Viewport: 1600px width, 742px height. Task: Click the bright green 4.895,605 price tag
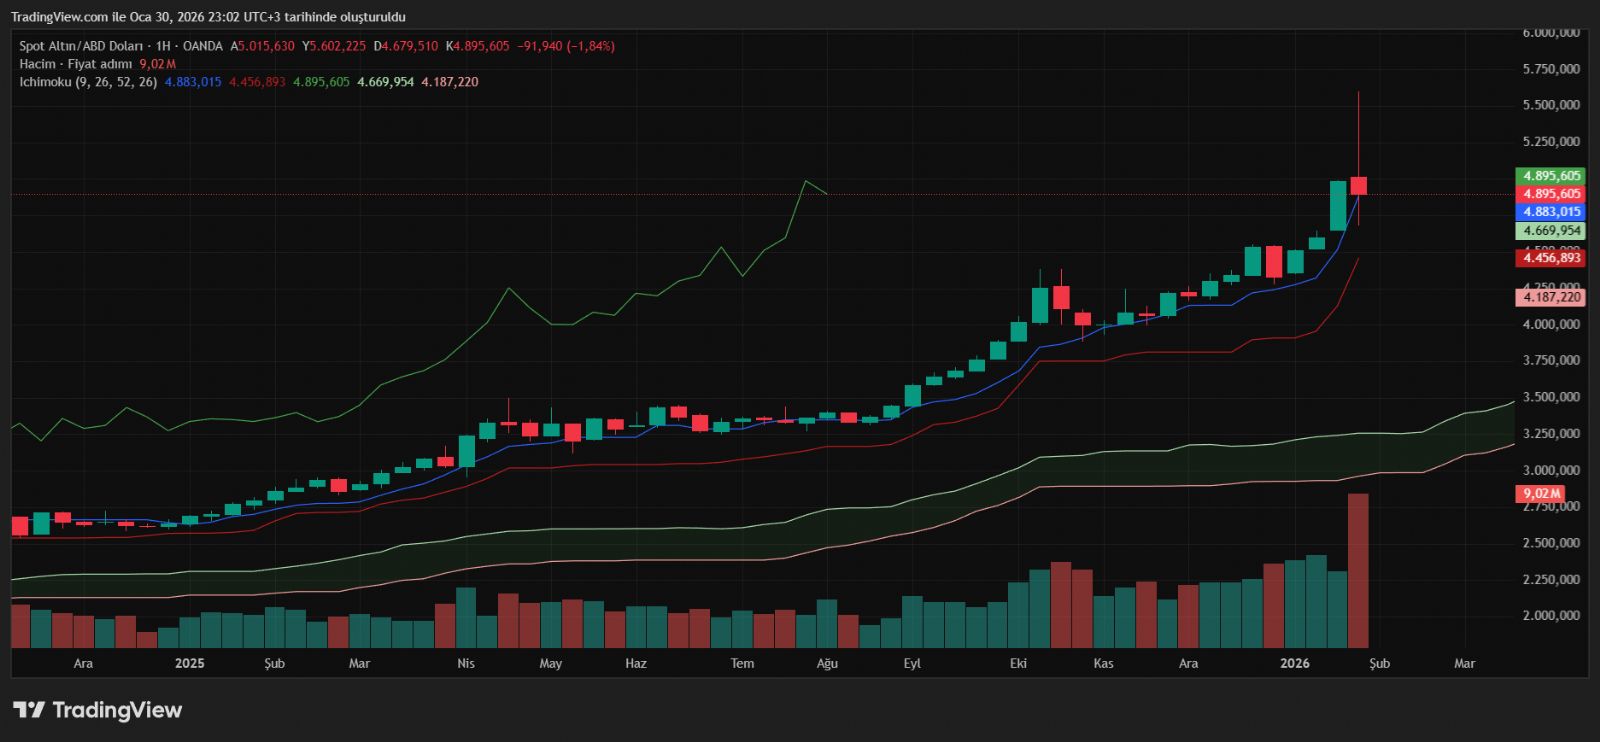coord(1551,176)
